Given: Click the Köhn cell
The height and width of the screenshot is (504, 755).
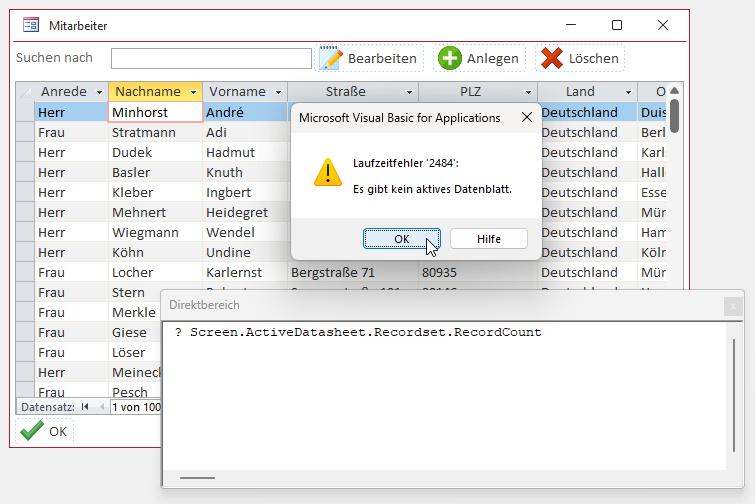Looking at the screenshot, I should (x=155, y=252).
